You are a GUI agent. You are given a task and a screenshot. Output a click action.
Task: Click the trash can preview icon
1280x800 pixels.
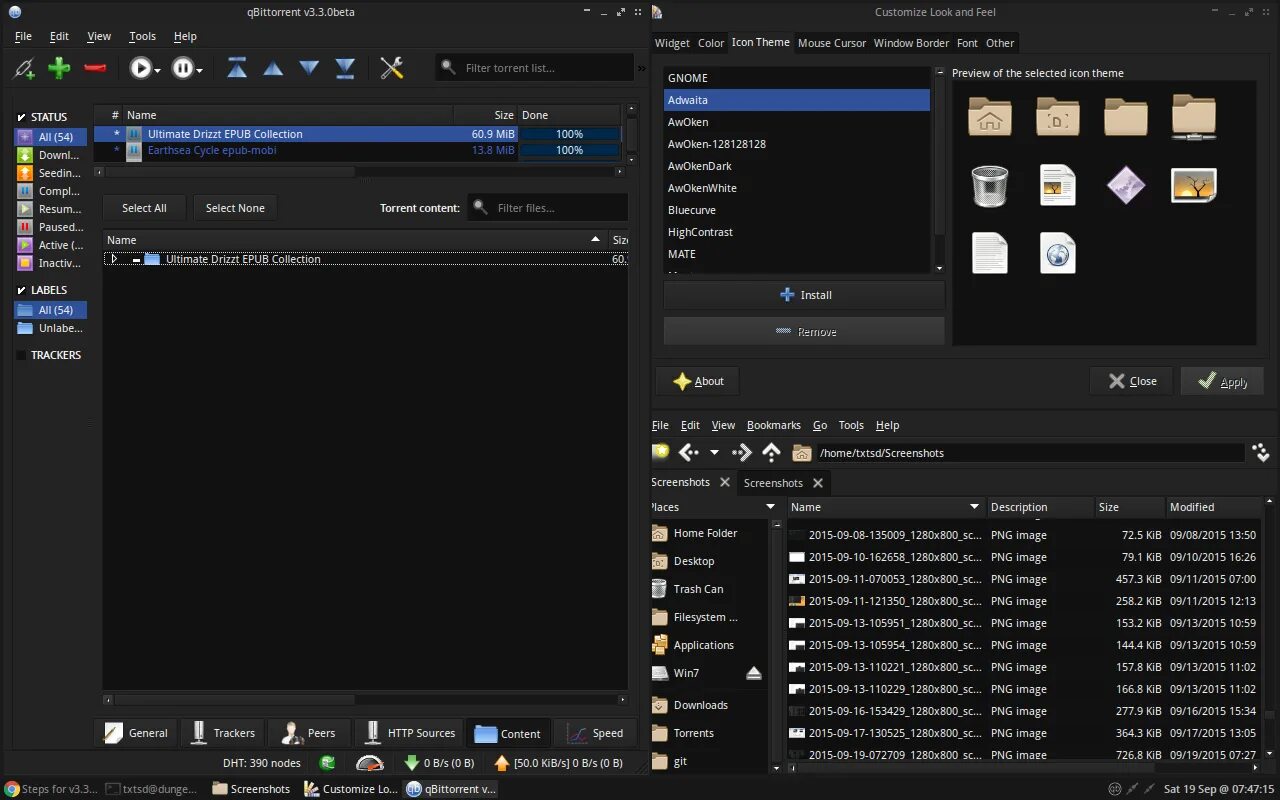(x=989, y=186)
